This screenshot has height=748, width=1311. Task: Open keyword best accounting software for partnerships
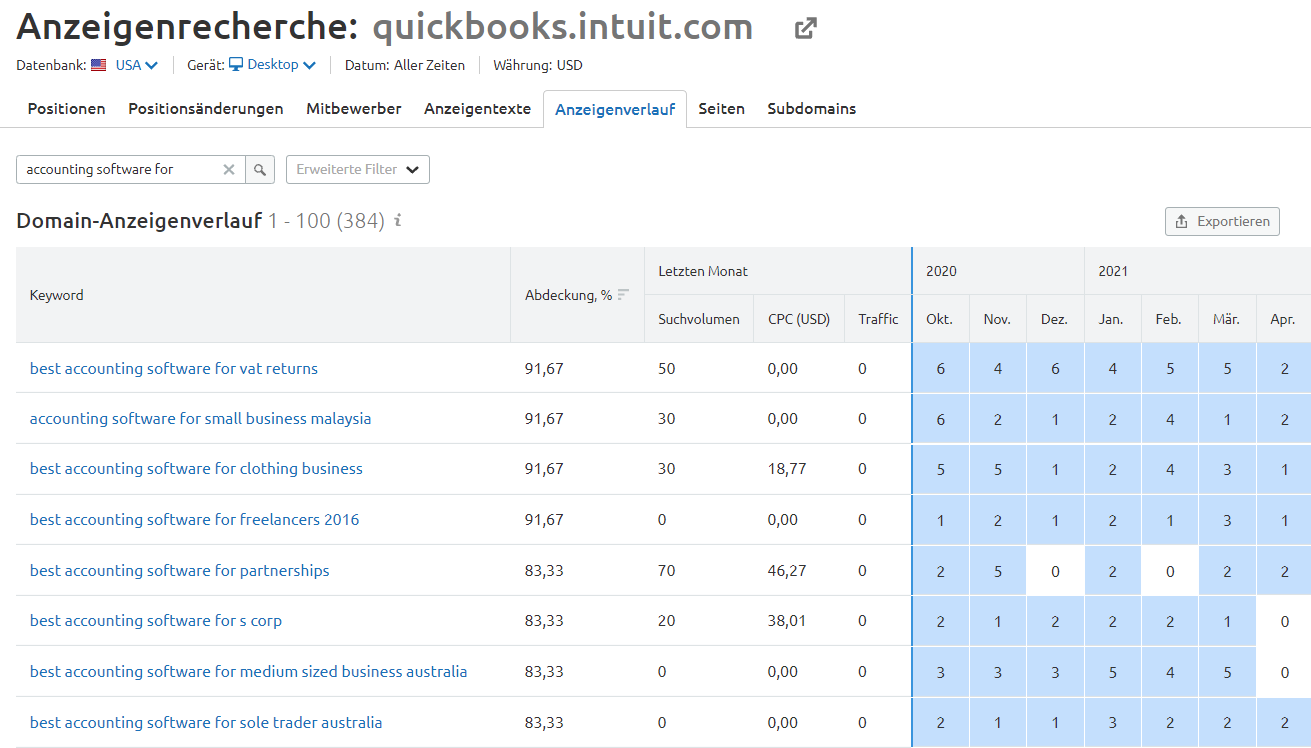180,570
